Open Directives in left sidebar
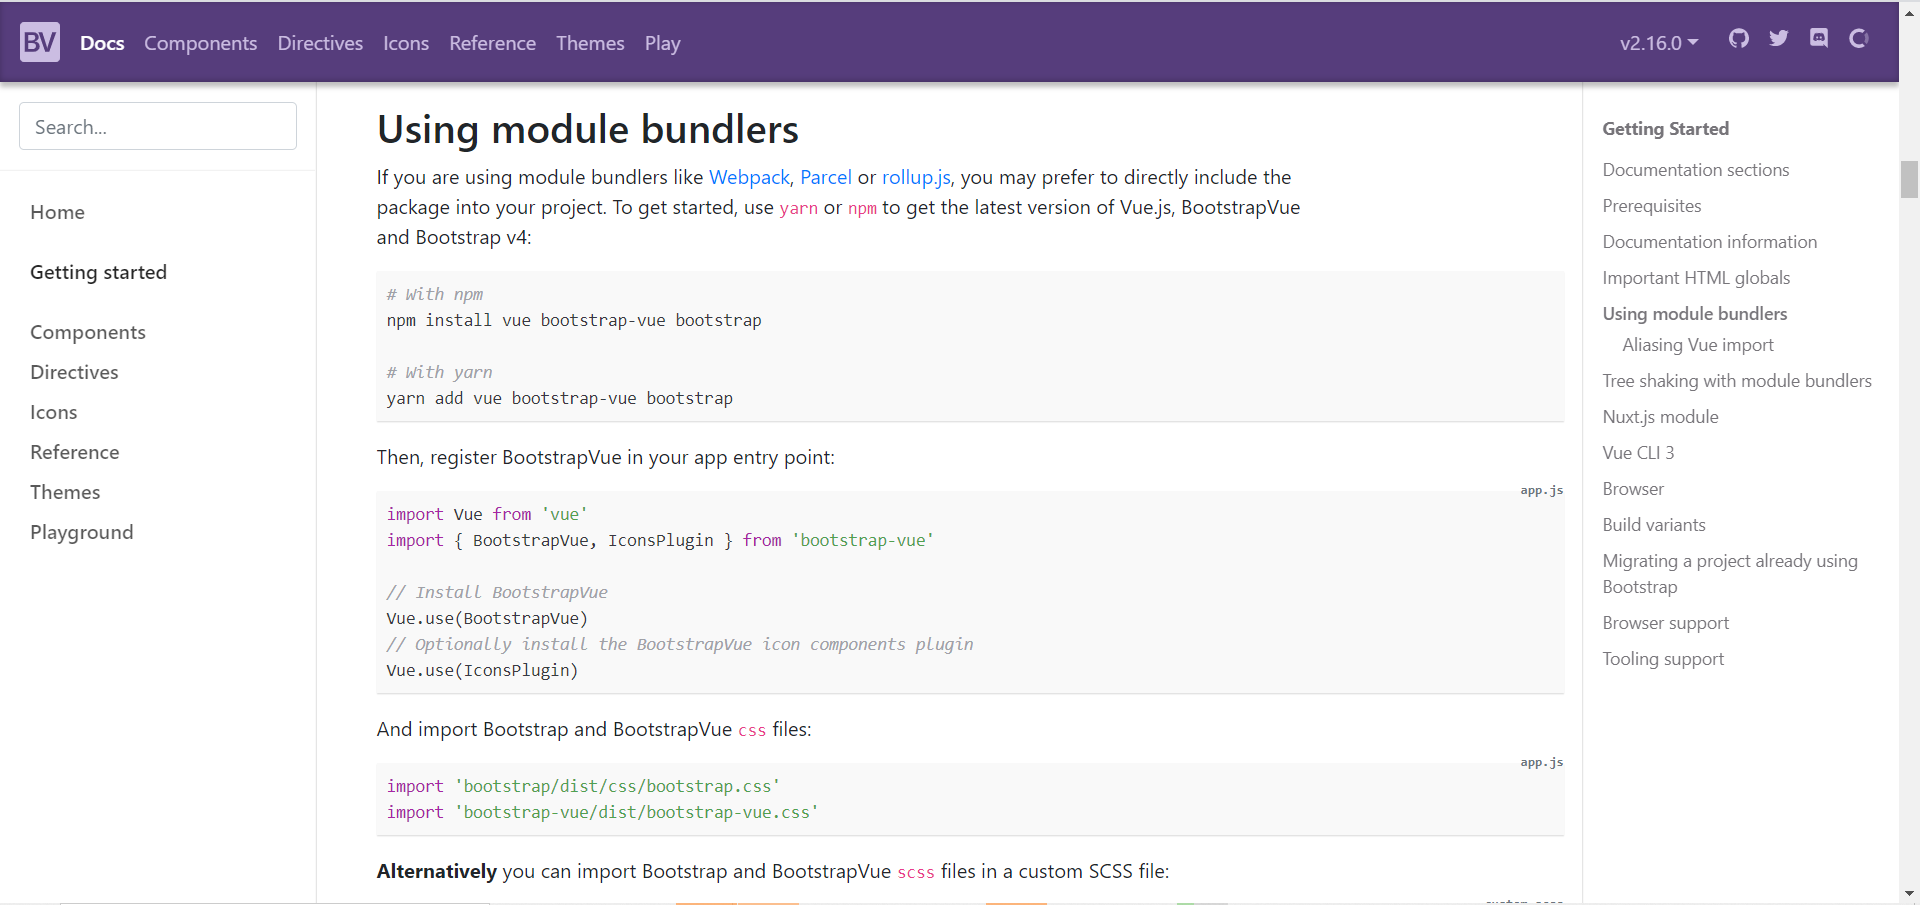Image resolution: width=1920 pixels, height=905 pixels. point(74,372)
